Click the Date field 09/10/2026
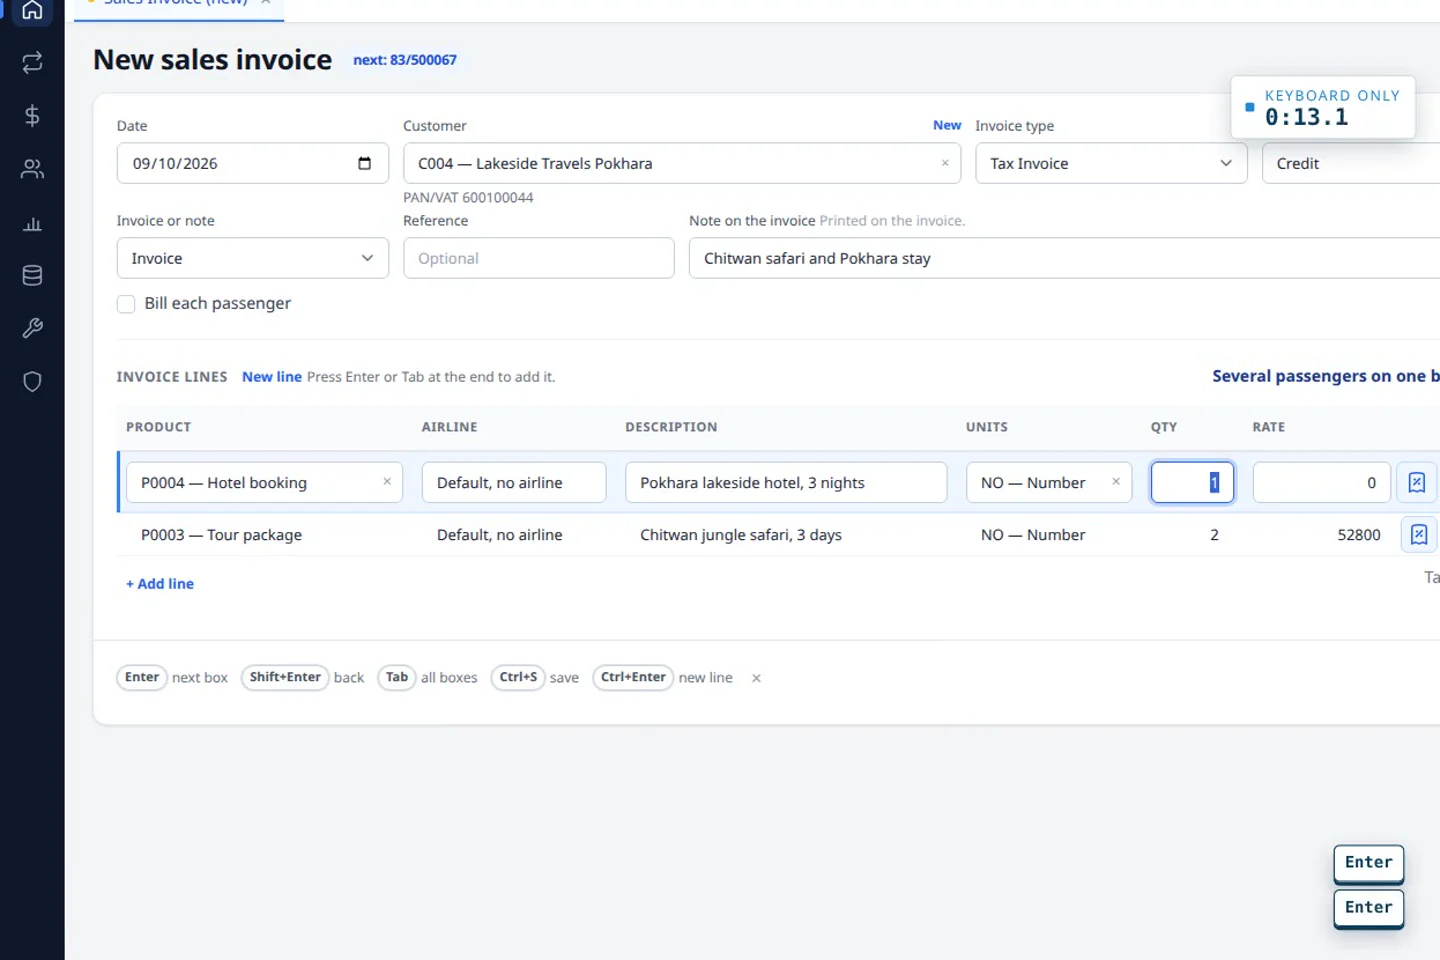1440x960 pixels. click(252, 163)
